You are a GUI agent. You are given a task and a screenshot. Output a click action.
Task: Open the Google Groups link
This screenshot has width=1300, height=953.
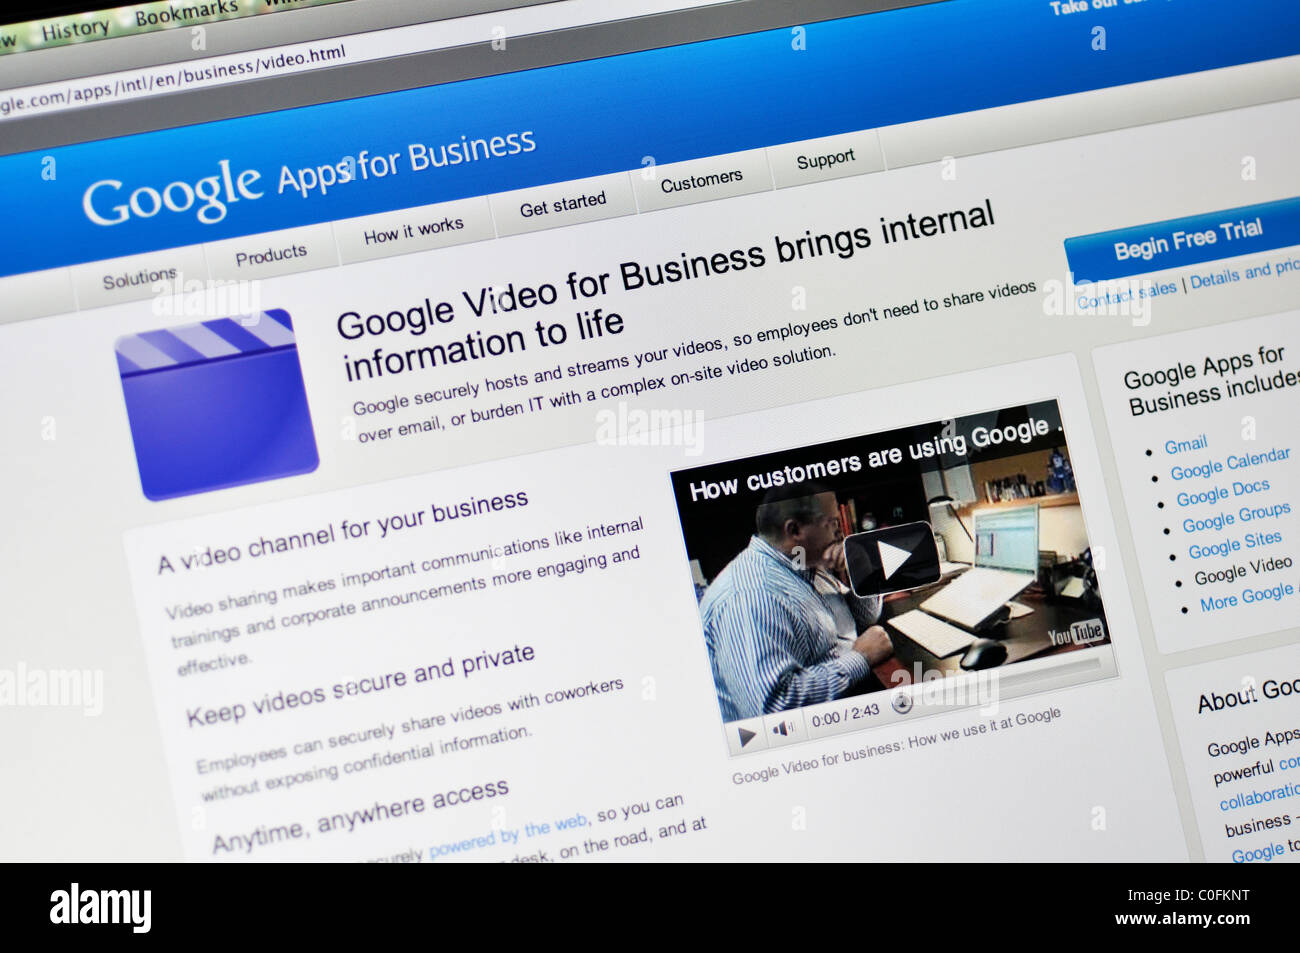(1236, 517)
